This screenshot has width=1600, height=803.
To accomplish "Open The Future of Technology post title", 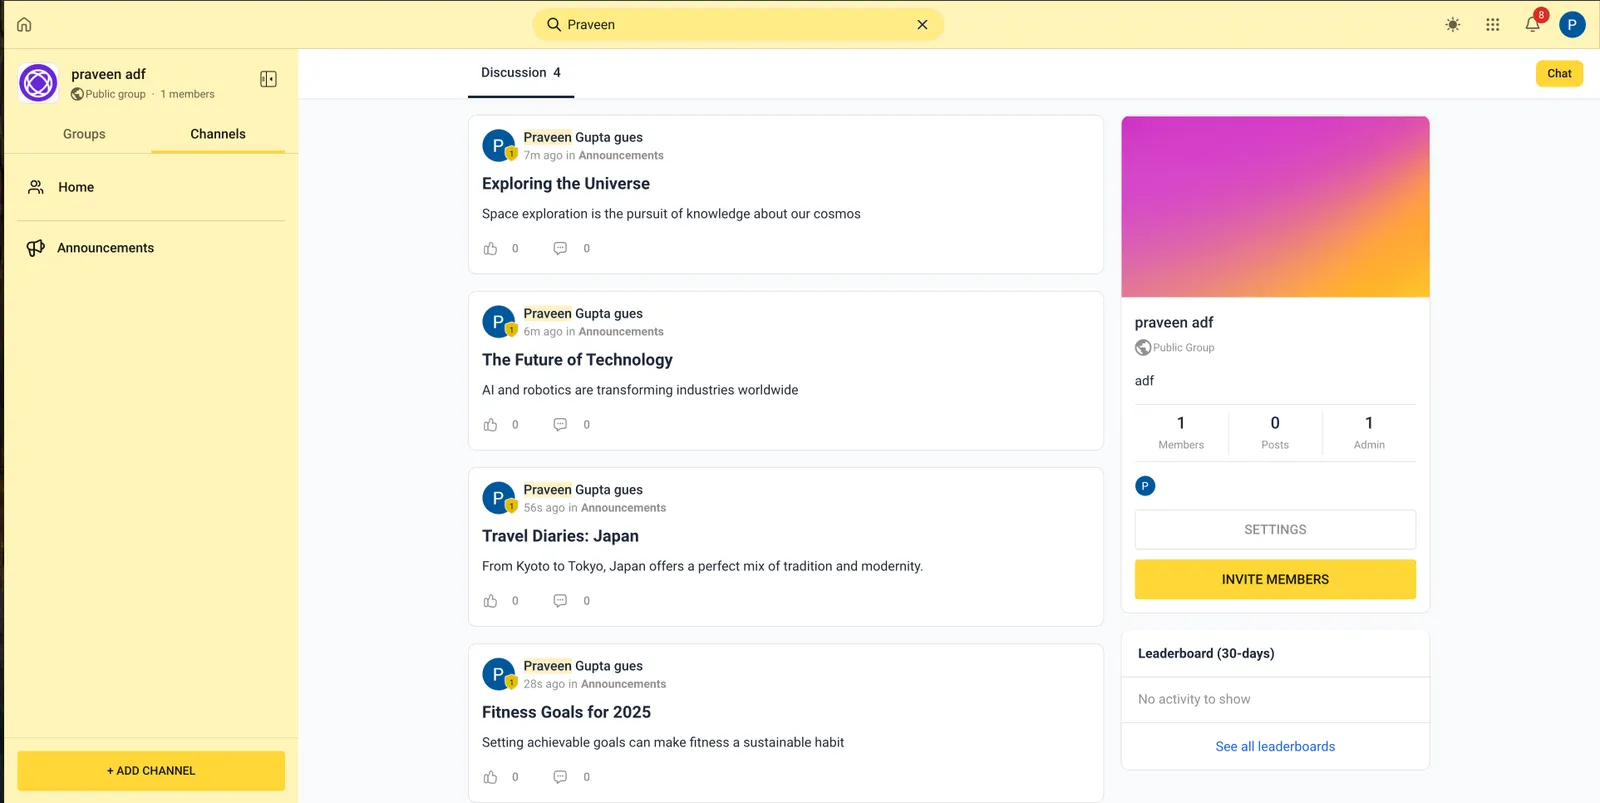I will 577,360.
